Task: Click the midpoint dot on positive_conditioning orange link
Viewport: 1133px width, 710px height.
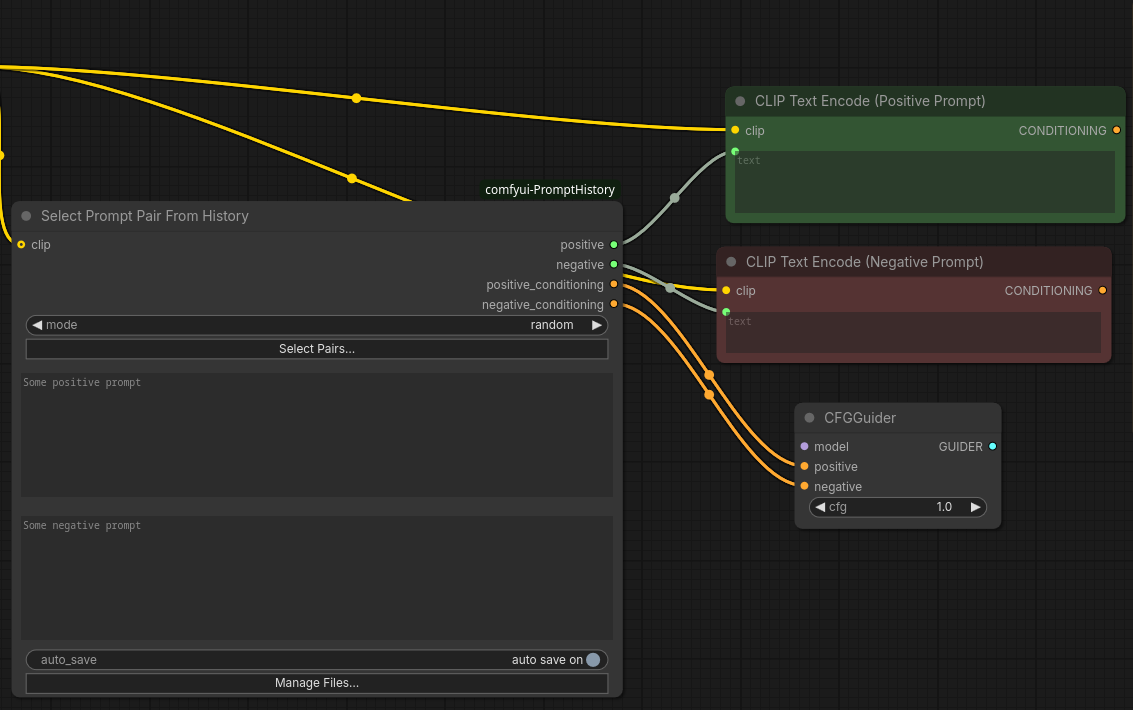Action: [710, 375]
